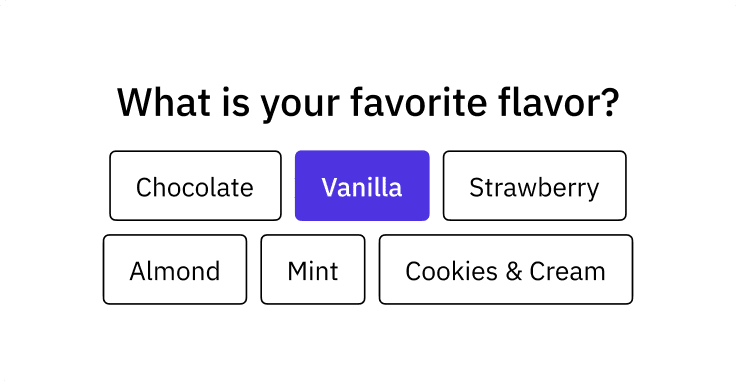Screen dimensions: 736x381
Task: Pick the widest button, Cookies & Cream
Action: click(x=506, y=269)
